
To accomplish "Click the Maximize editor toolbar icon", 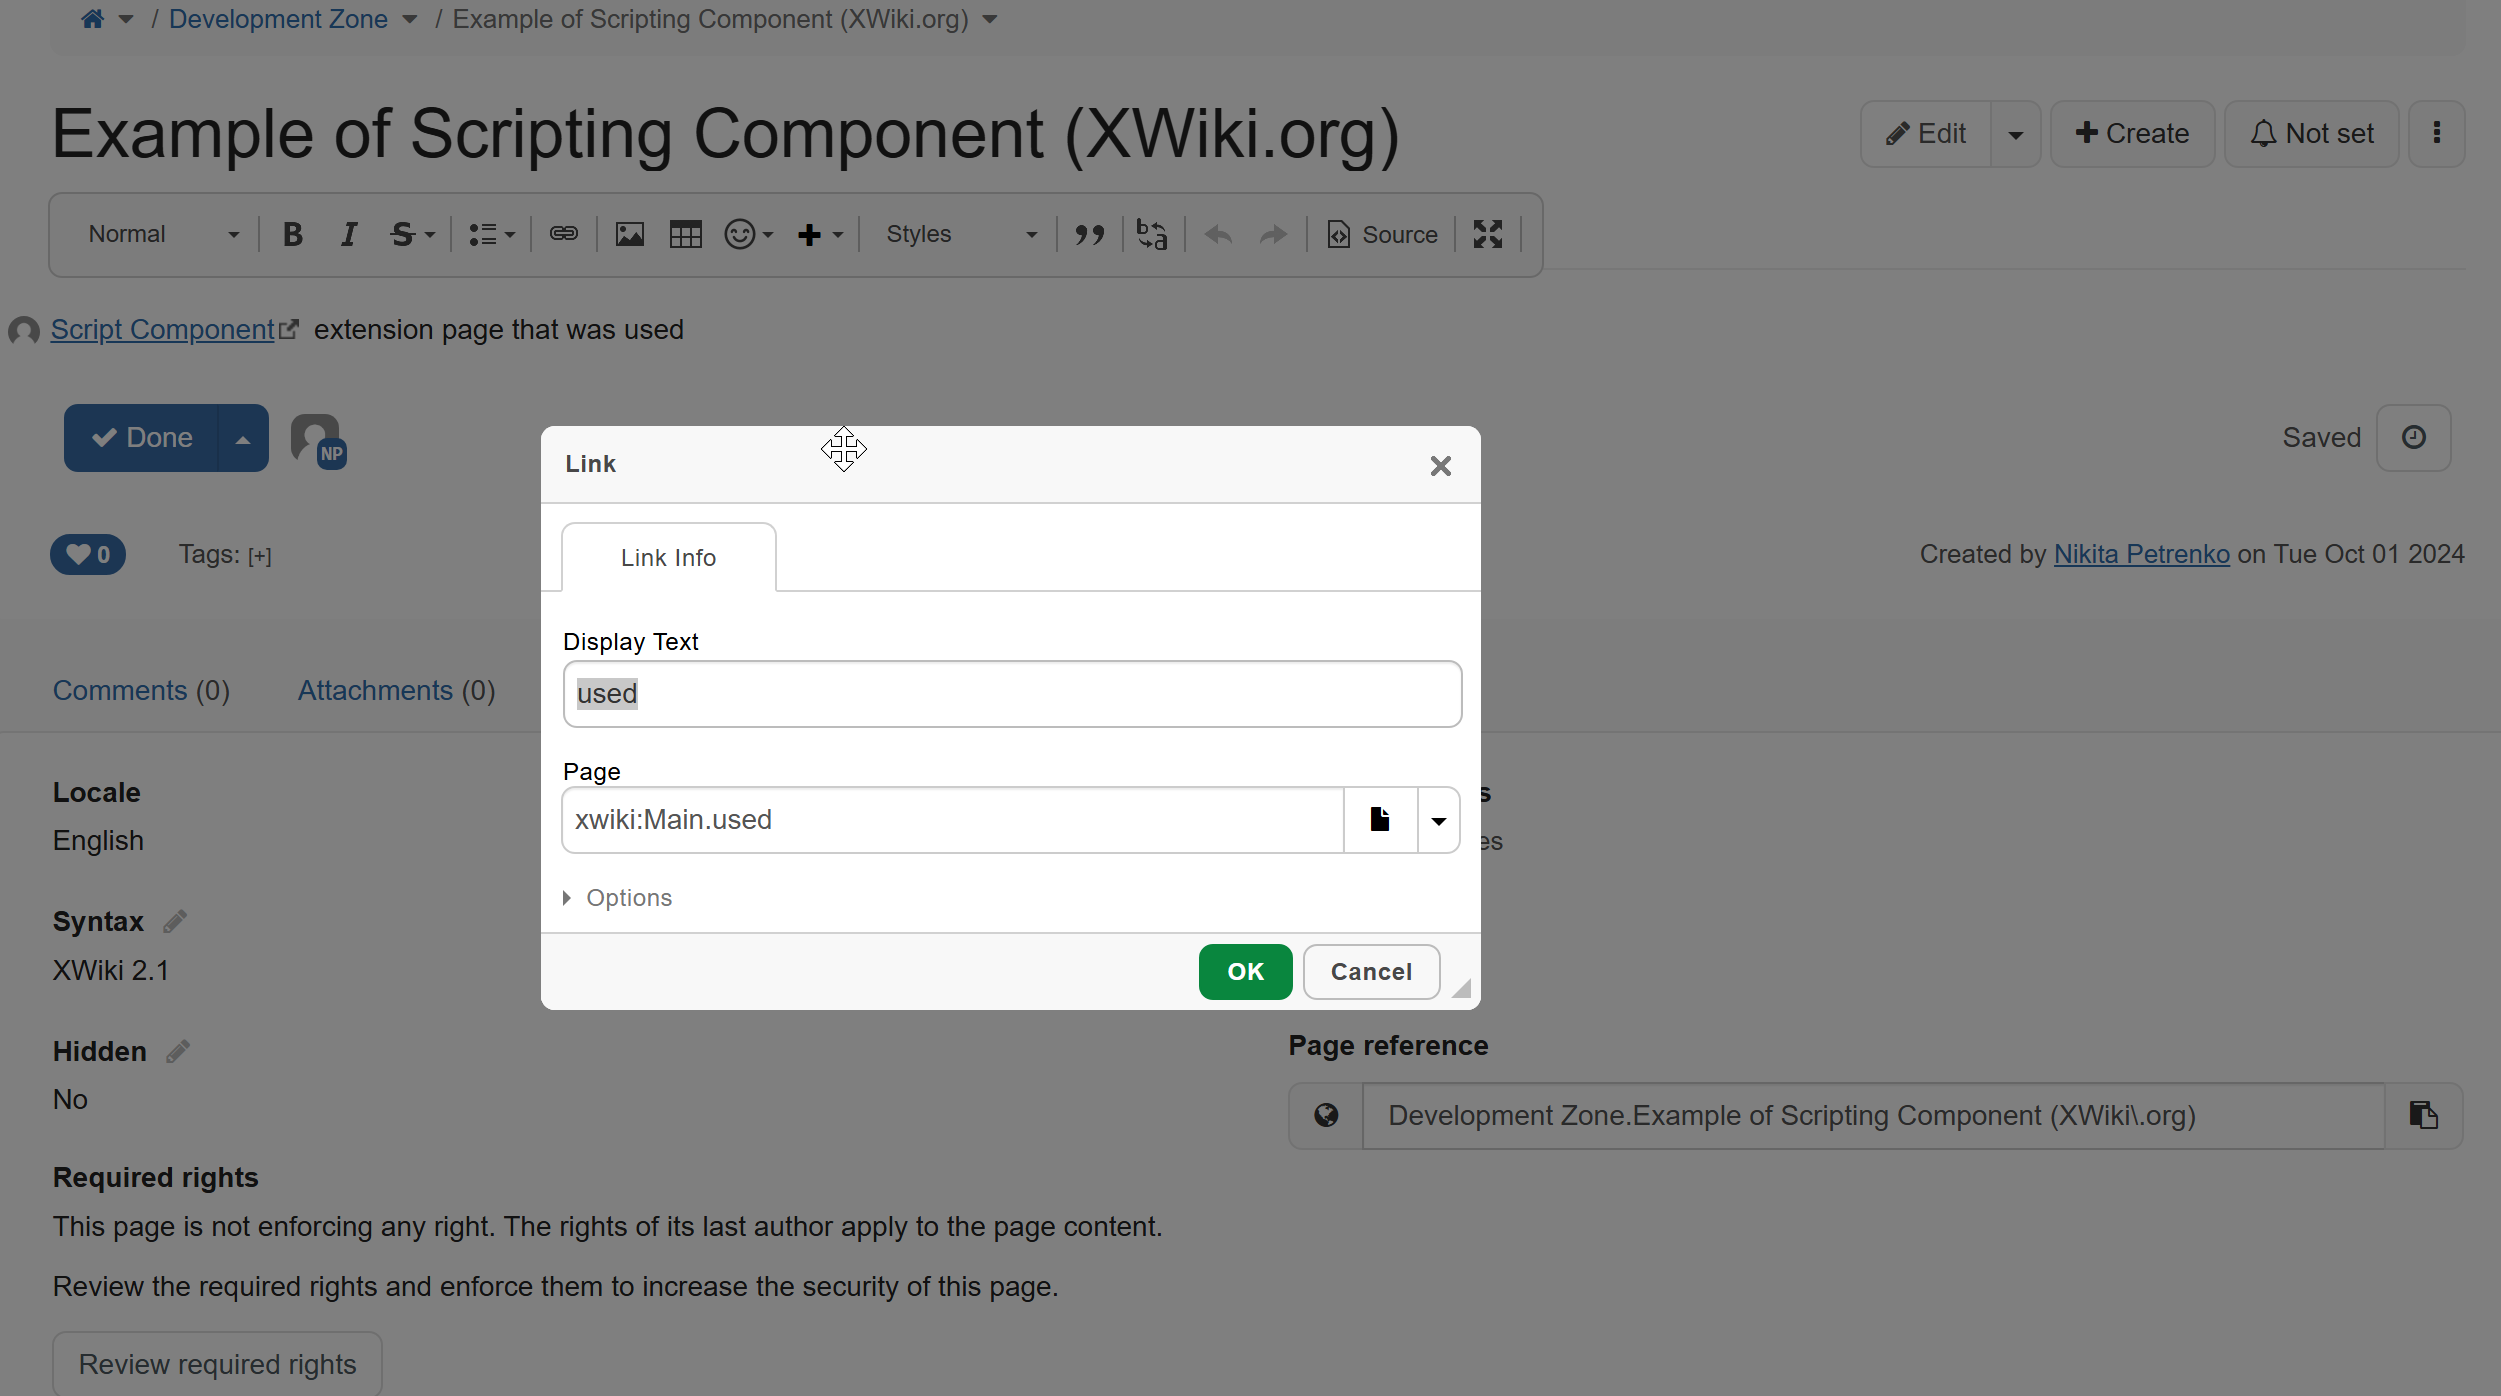I will 1488,234.
